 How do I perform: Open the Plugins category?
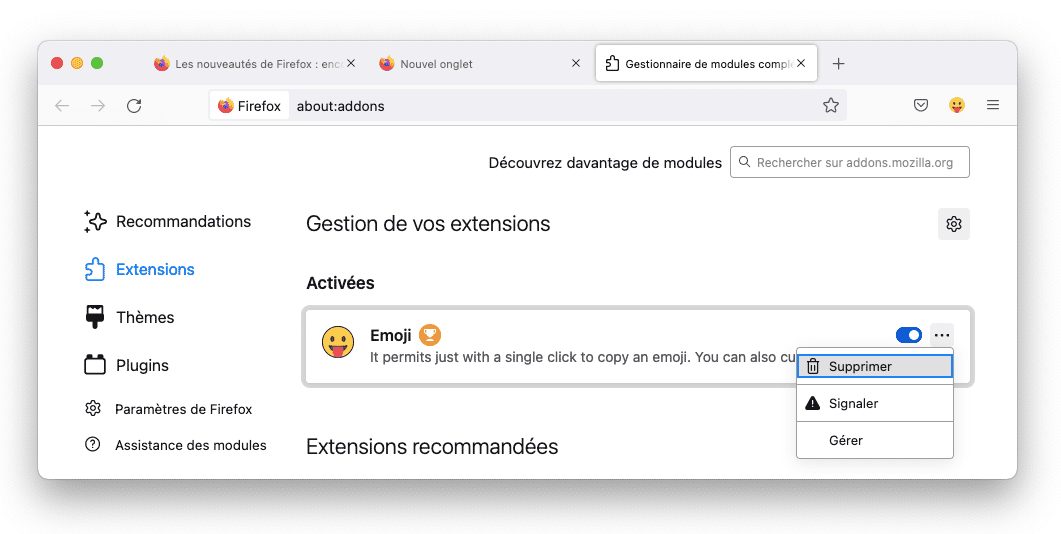coord(127,365)
